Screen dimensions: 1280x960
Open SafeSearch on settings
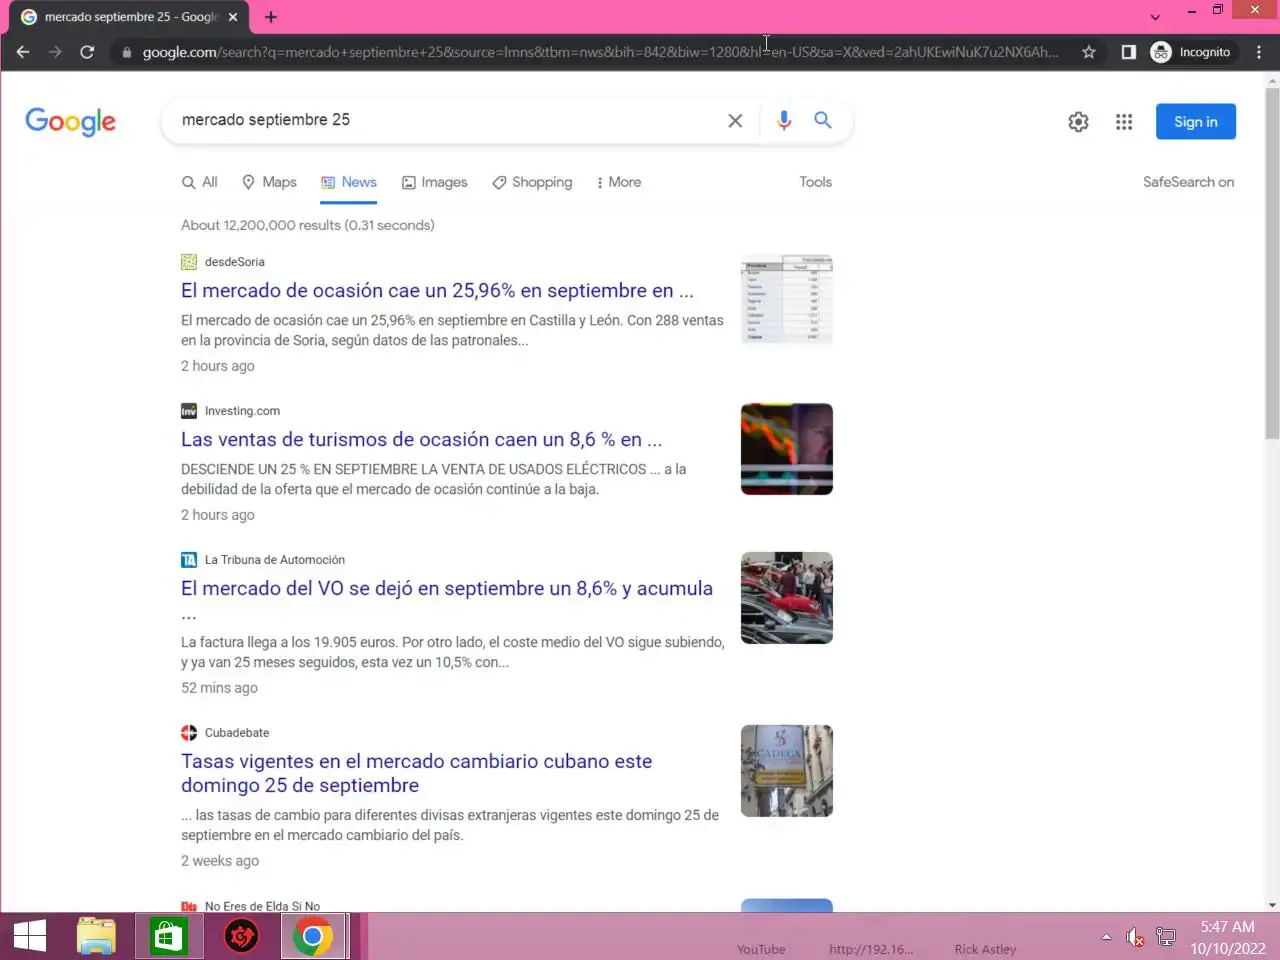click(x=1188, y=182)
